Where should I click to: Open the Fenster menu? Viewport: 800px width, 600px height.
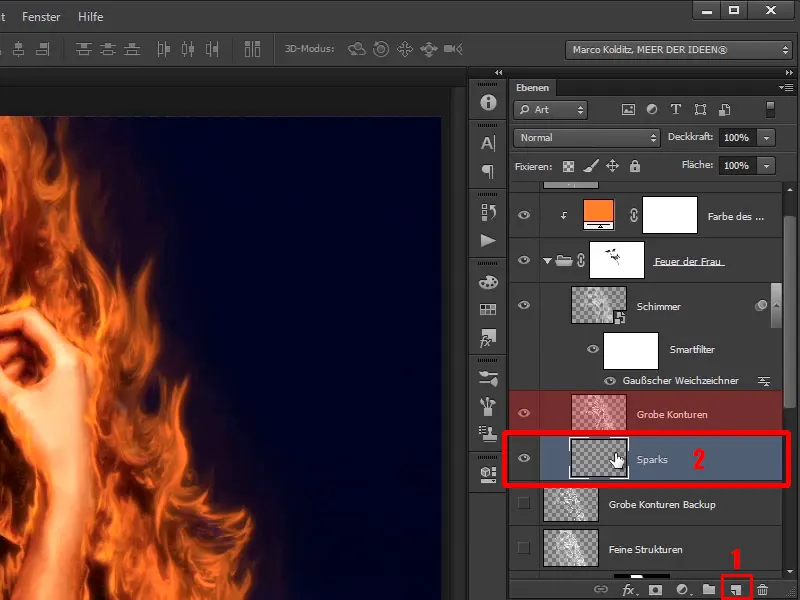tap(41, 17)
